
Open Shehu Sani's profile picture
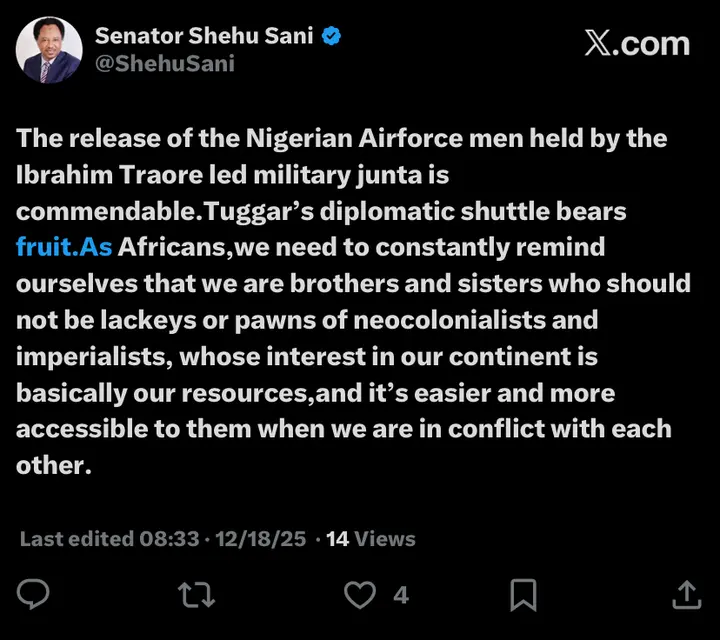click(x=48, y=49)
